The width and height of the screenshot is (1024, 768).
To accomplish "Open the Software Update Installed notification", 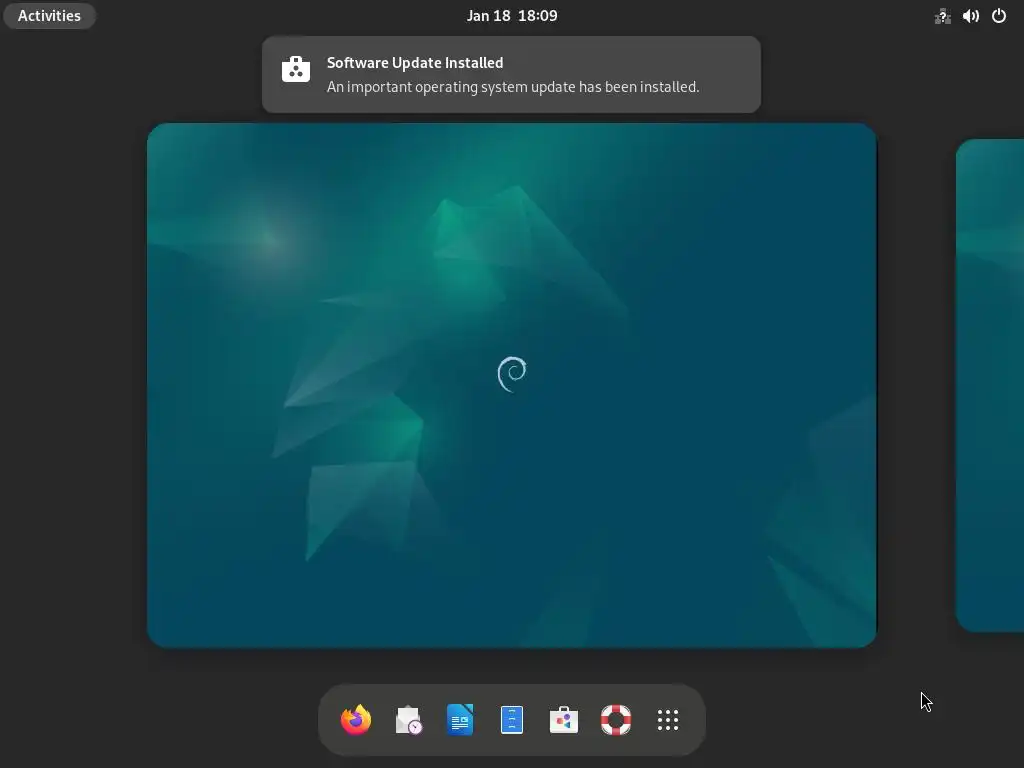I will [511, 74].
